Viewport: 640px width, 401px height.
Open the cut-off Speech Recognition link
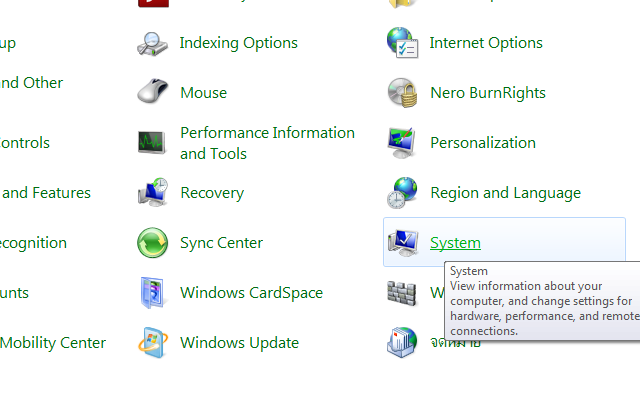[33, 243]
